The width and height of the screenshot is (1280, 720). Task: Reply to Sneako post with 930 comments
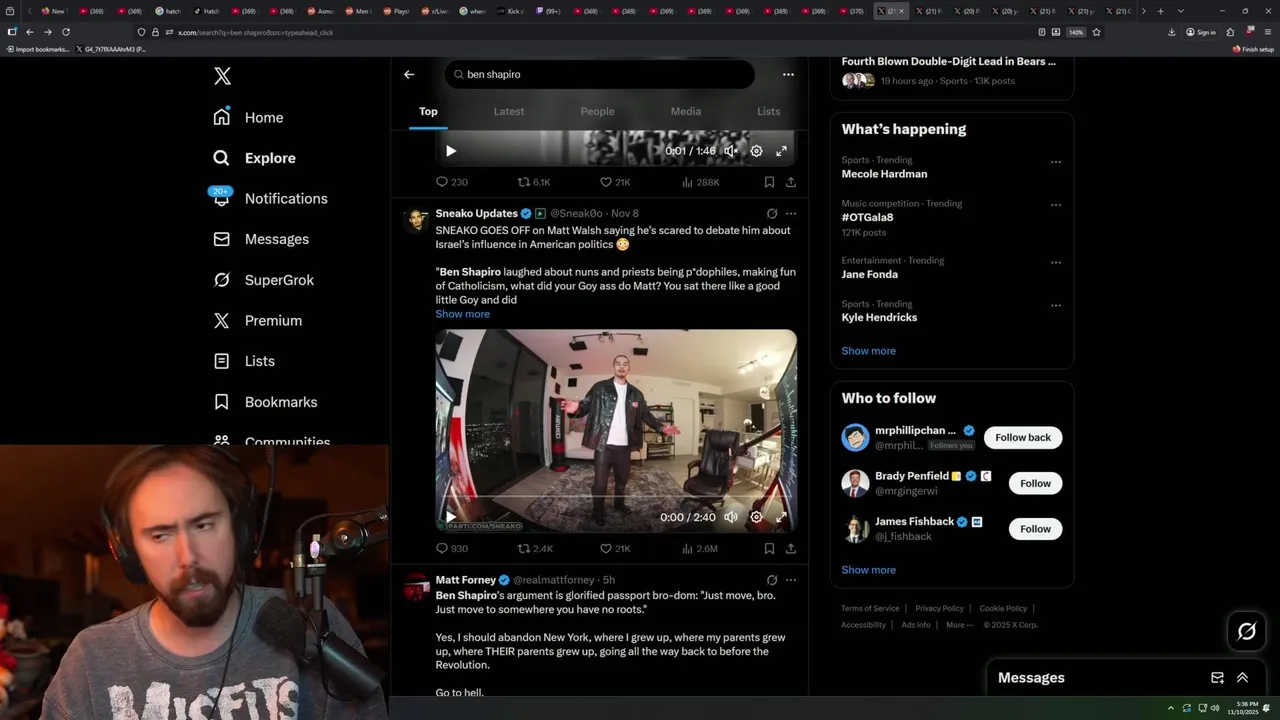[452, 548]
